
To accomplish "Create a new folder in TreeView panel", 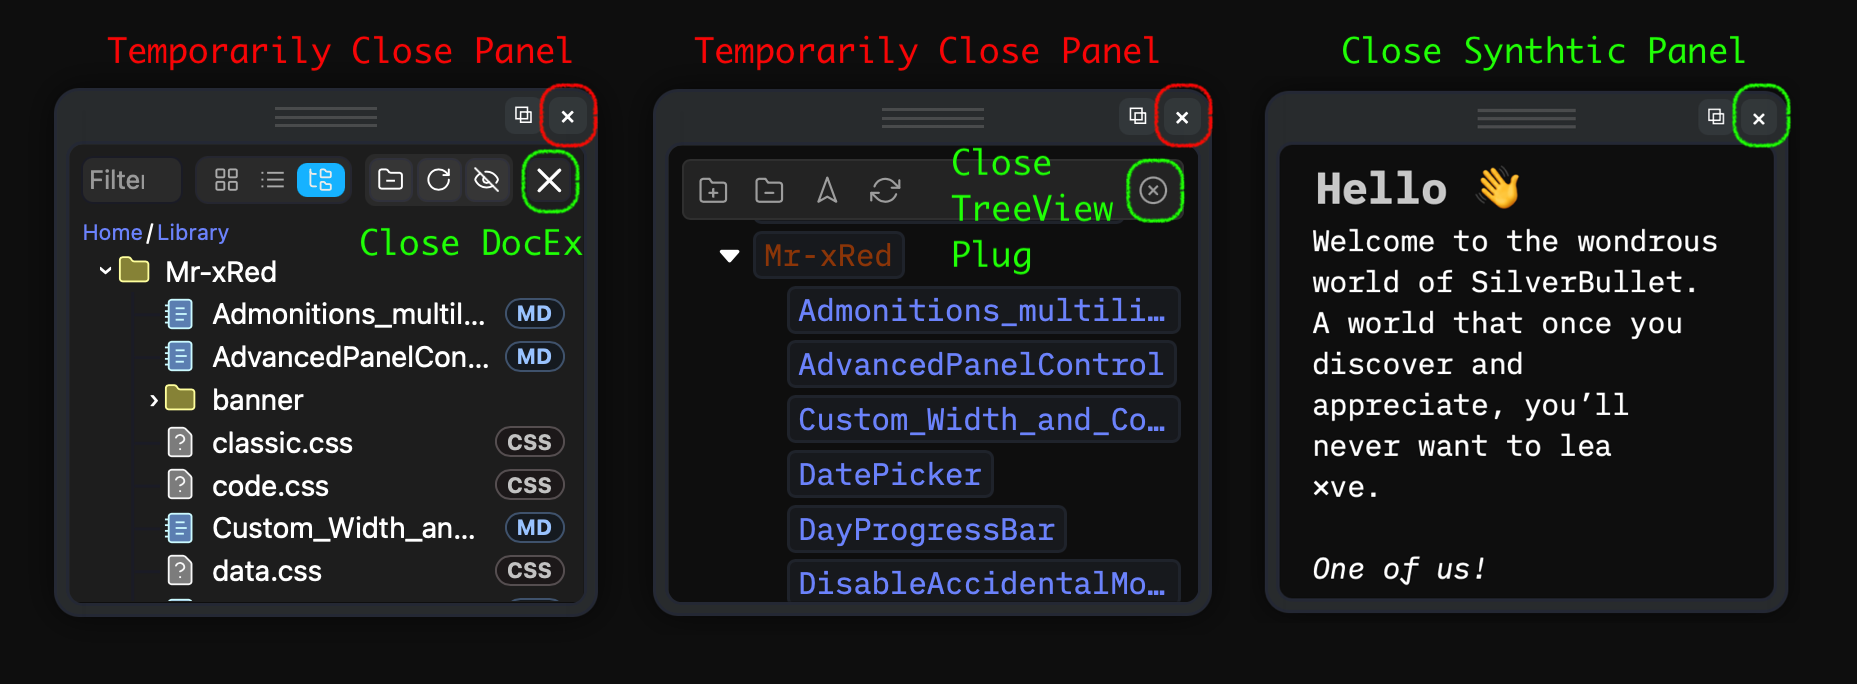I will (x=712, y=190).
